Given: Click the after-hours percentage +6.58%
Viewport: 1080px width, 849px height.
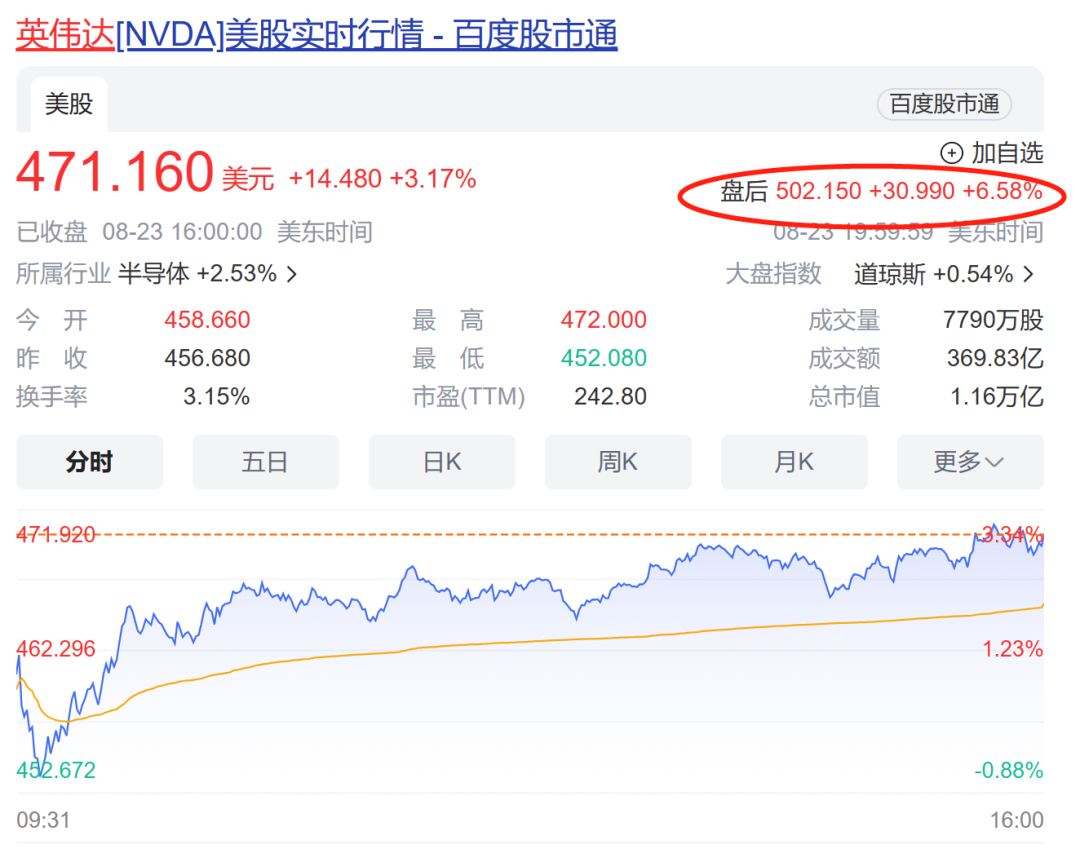Looking at the screenshot, I should tap(1002, 191).
